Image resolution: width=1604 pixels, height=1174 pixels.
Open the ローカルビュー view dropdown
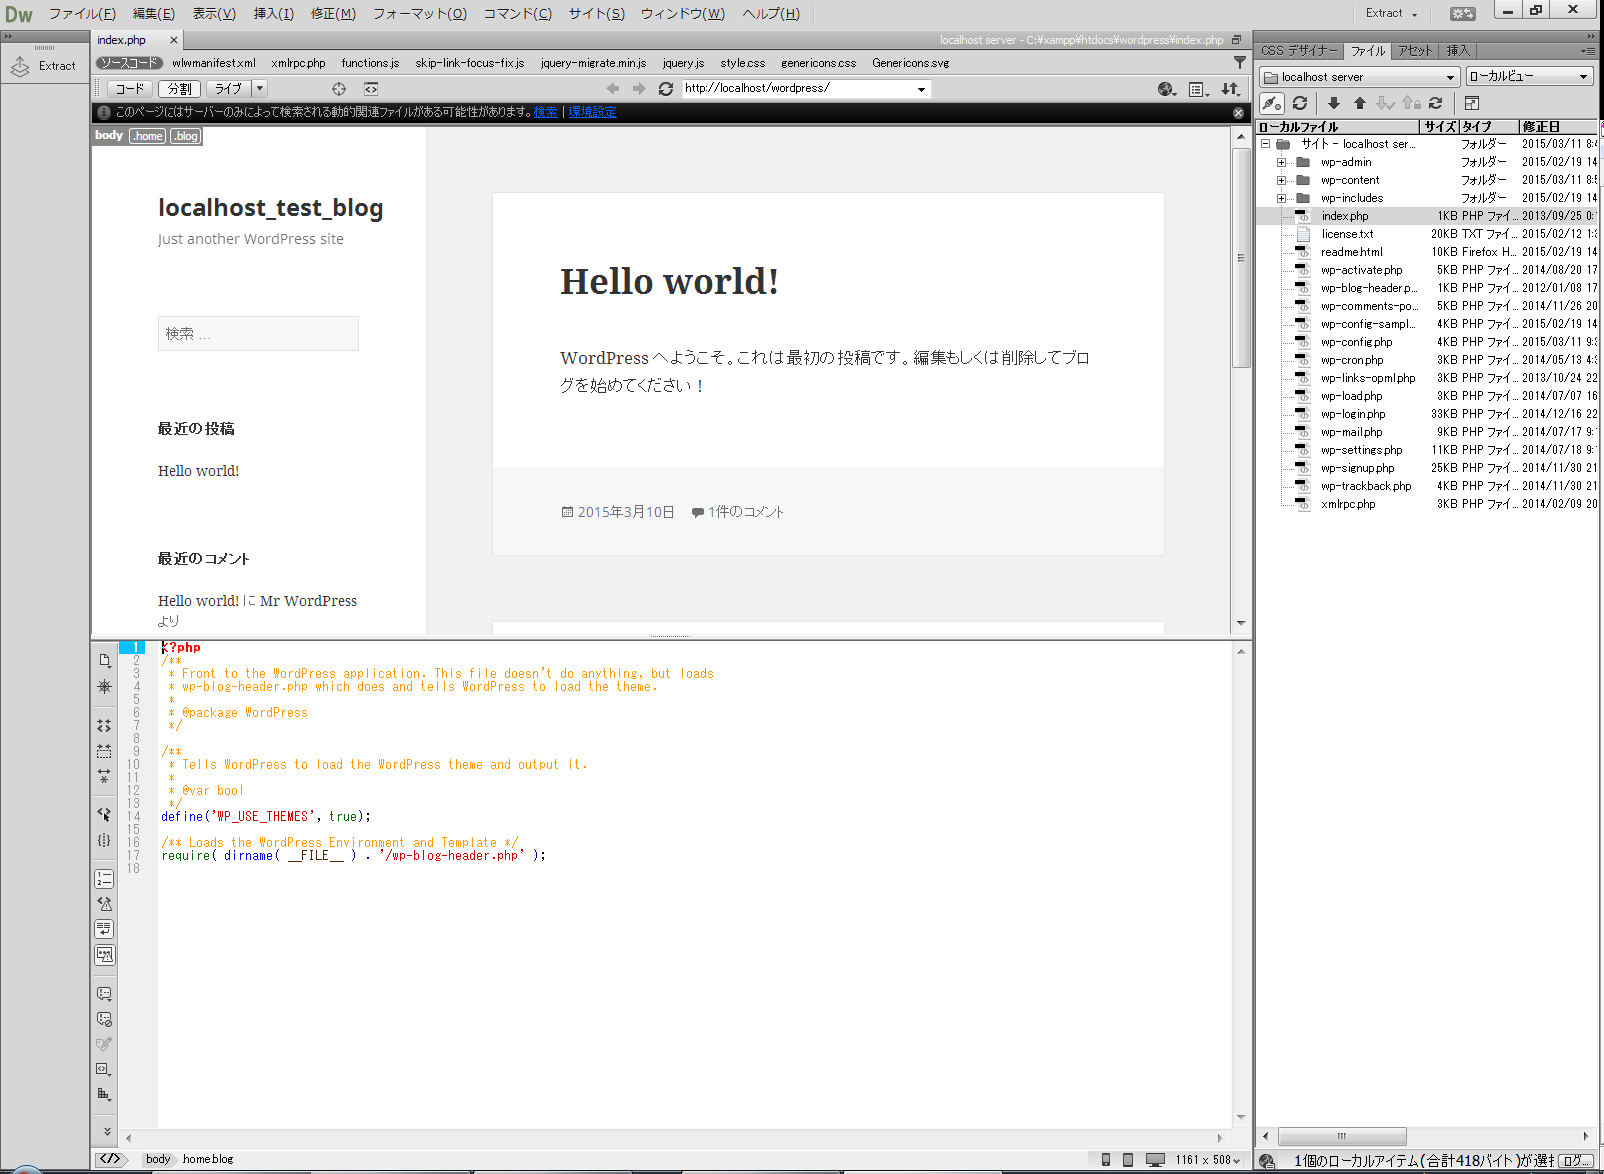(x=1529, y=77)
